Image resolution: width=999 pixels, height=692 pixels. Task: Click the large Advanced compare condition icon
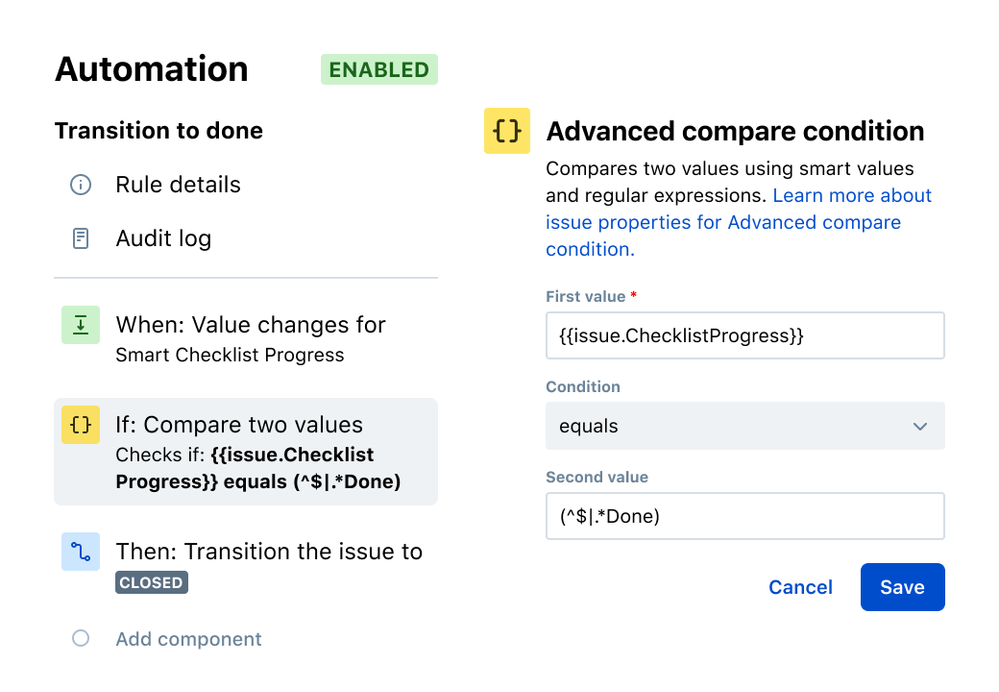click(507, 132)
